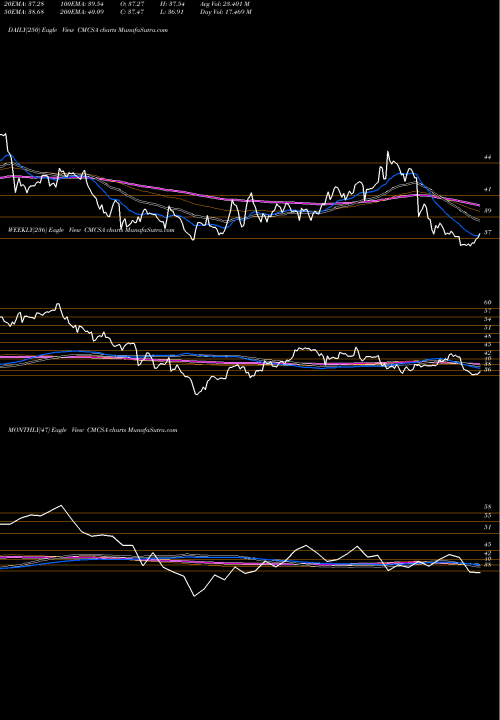Click the Day Vol figure

[226, 12]
